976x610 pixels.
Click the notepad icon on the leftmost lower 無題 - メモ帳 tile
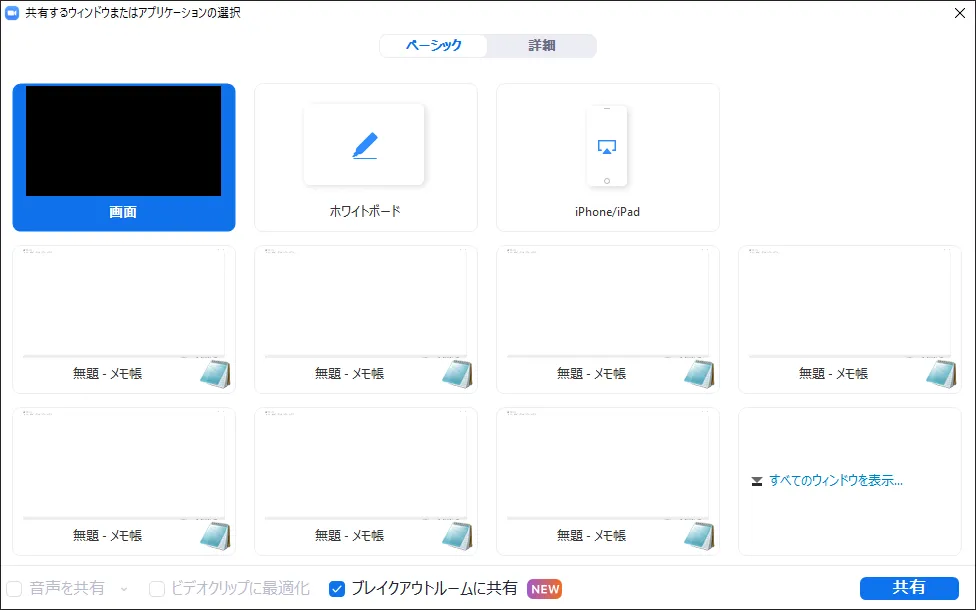(x=216, y=535)
